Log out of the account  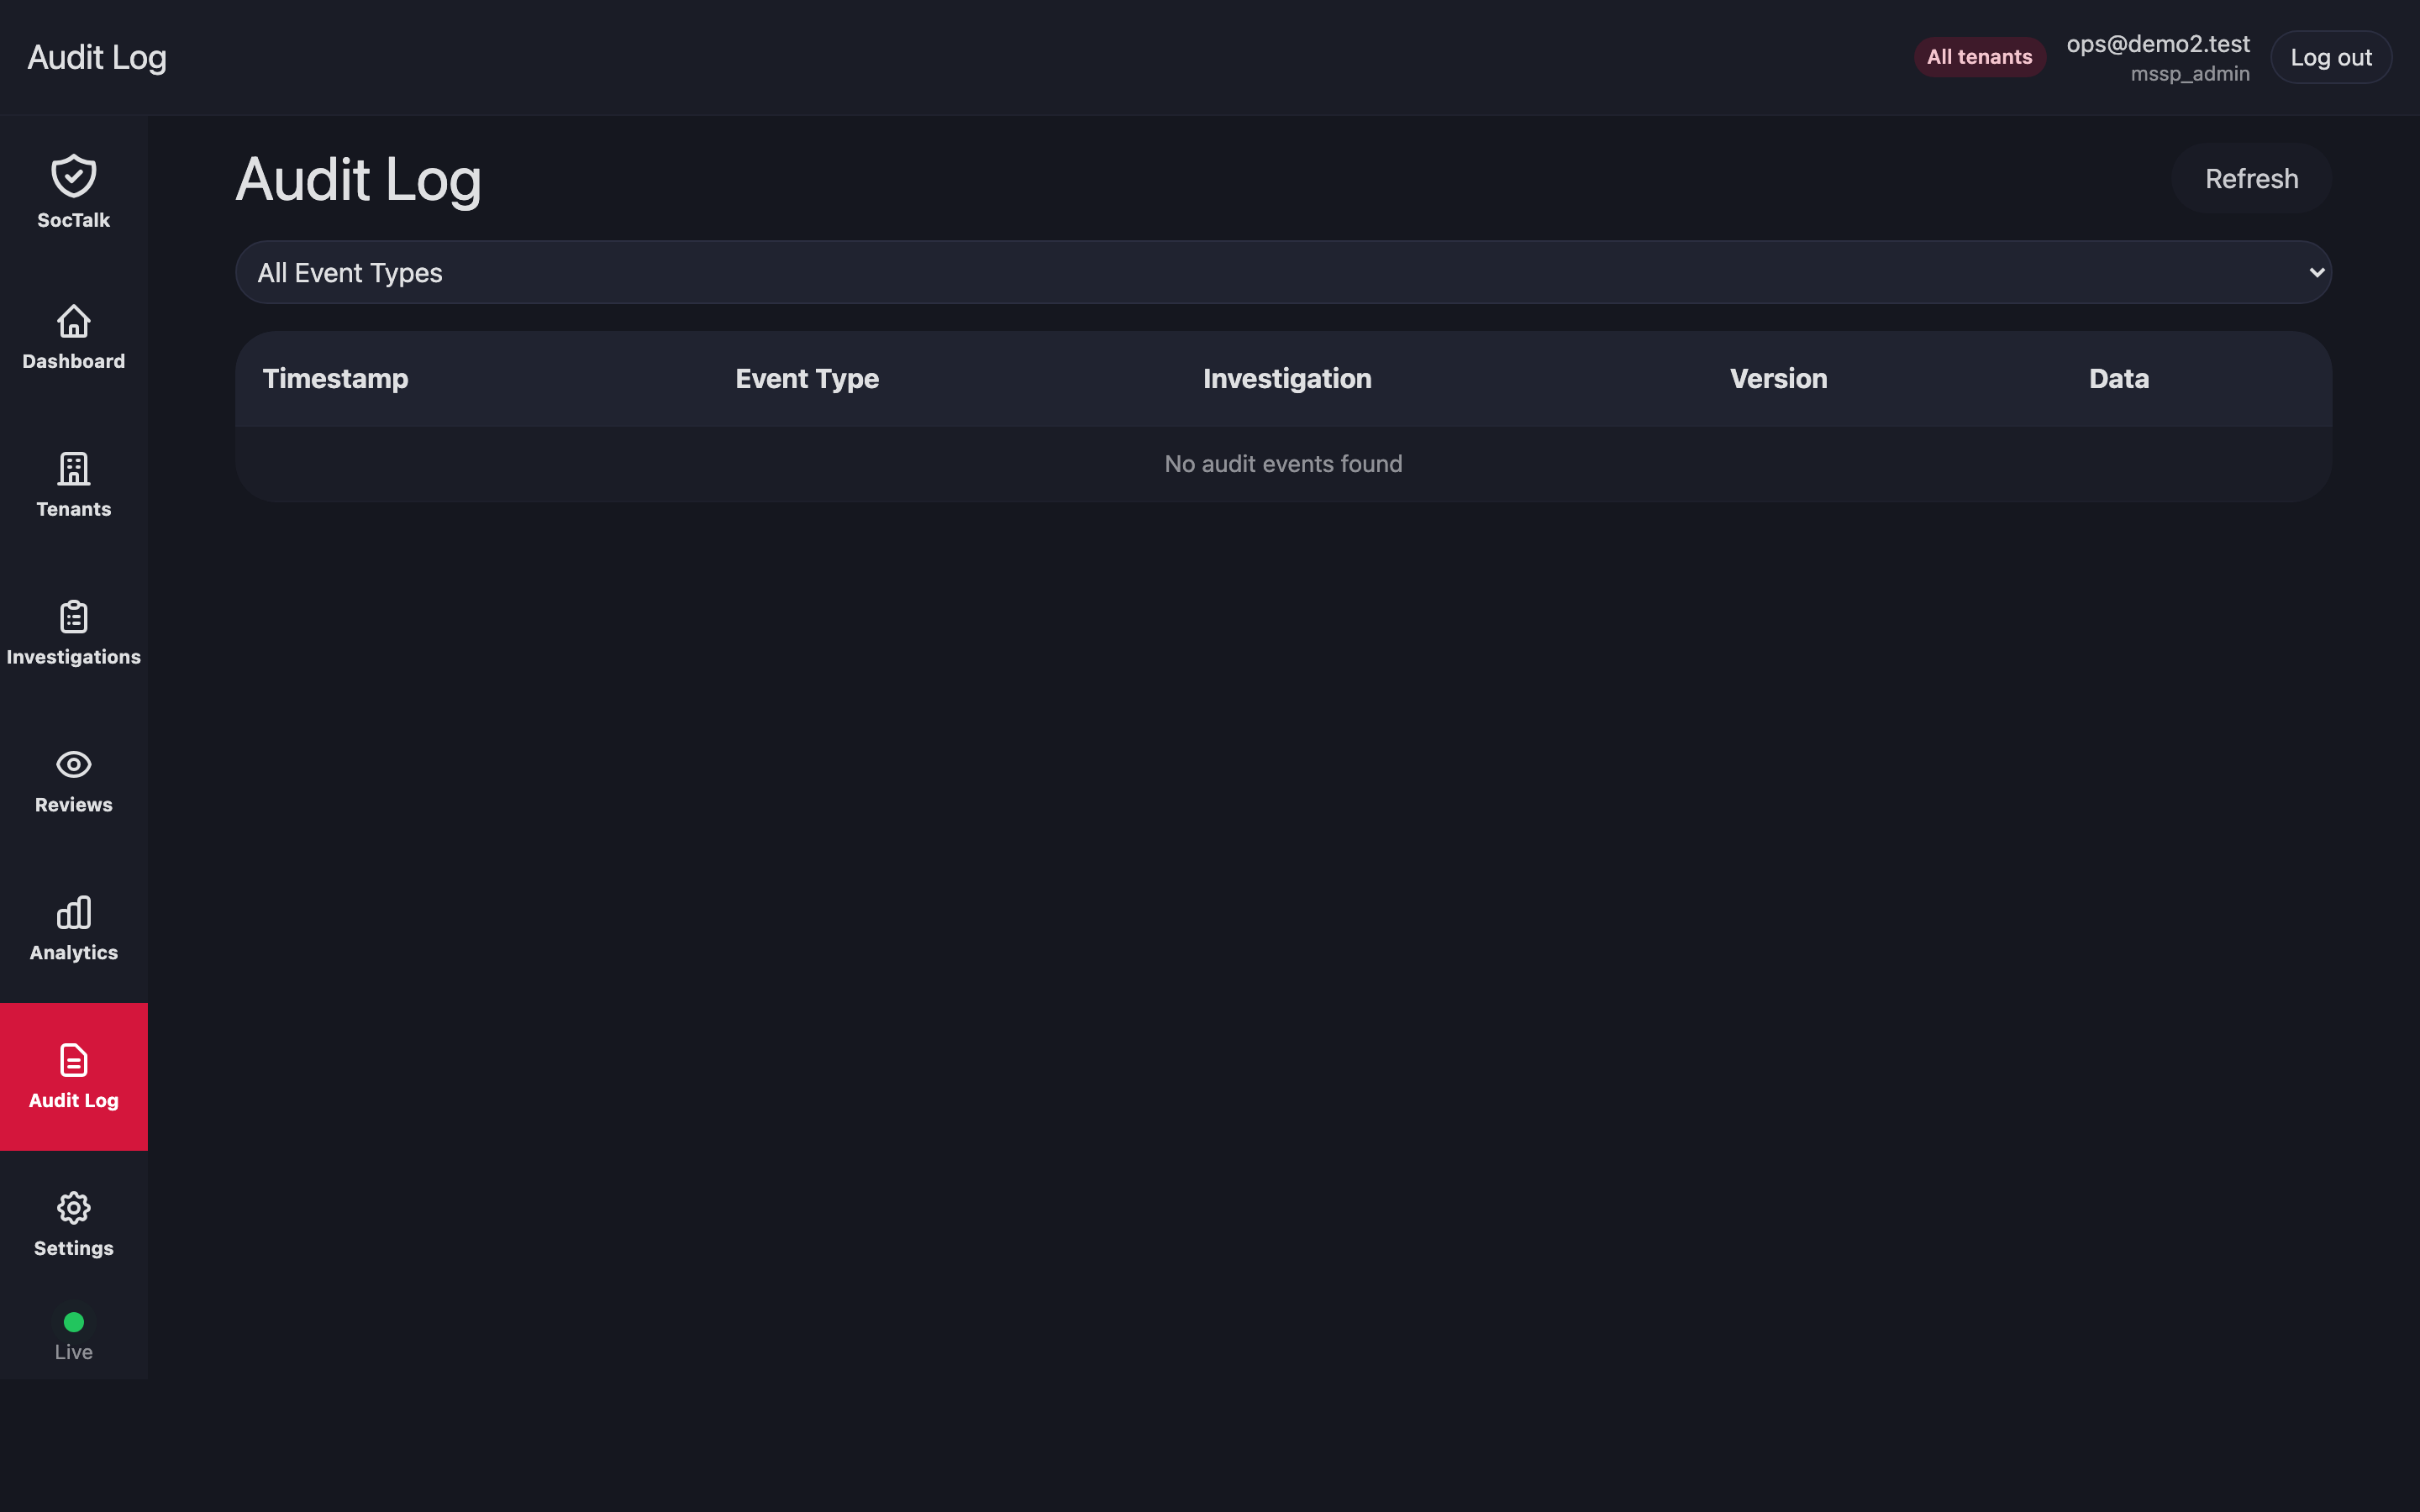click(x=2331, y=57)
